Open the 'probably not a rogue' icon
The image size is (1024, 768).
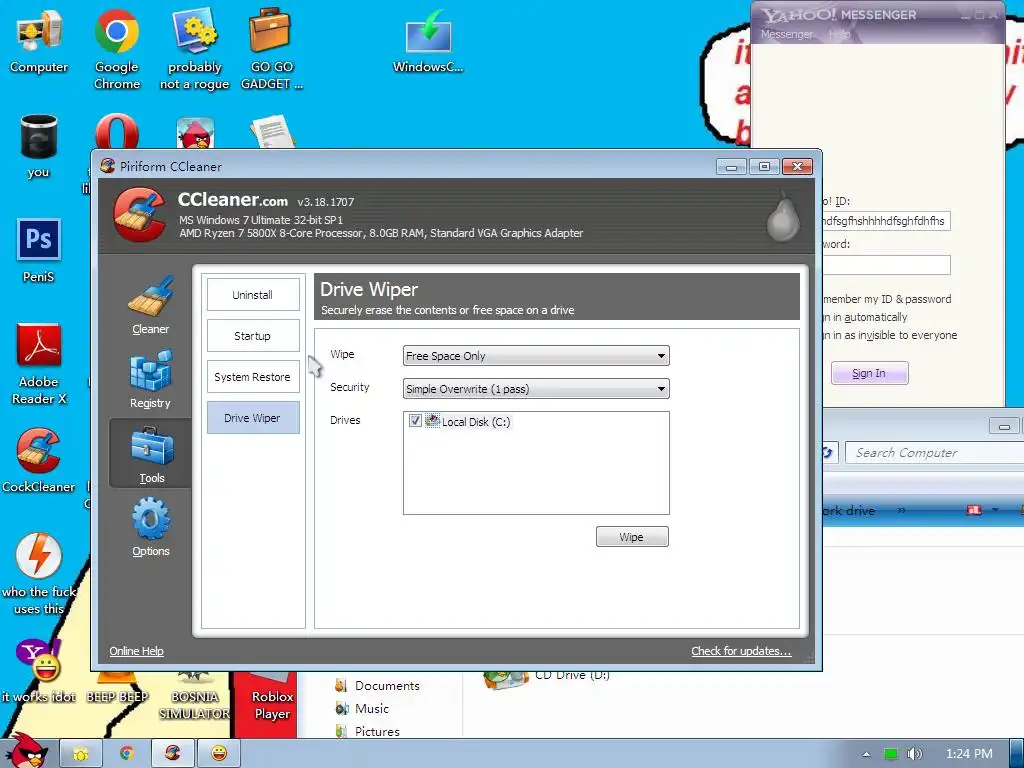coord(195,48)
